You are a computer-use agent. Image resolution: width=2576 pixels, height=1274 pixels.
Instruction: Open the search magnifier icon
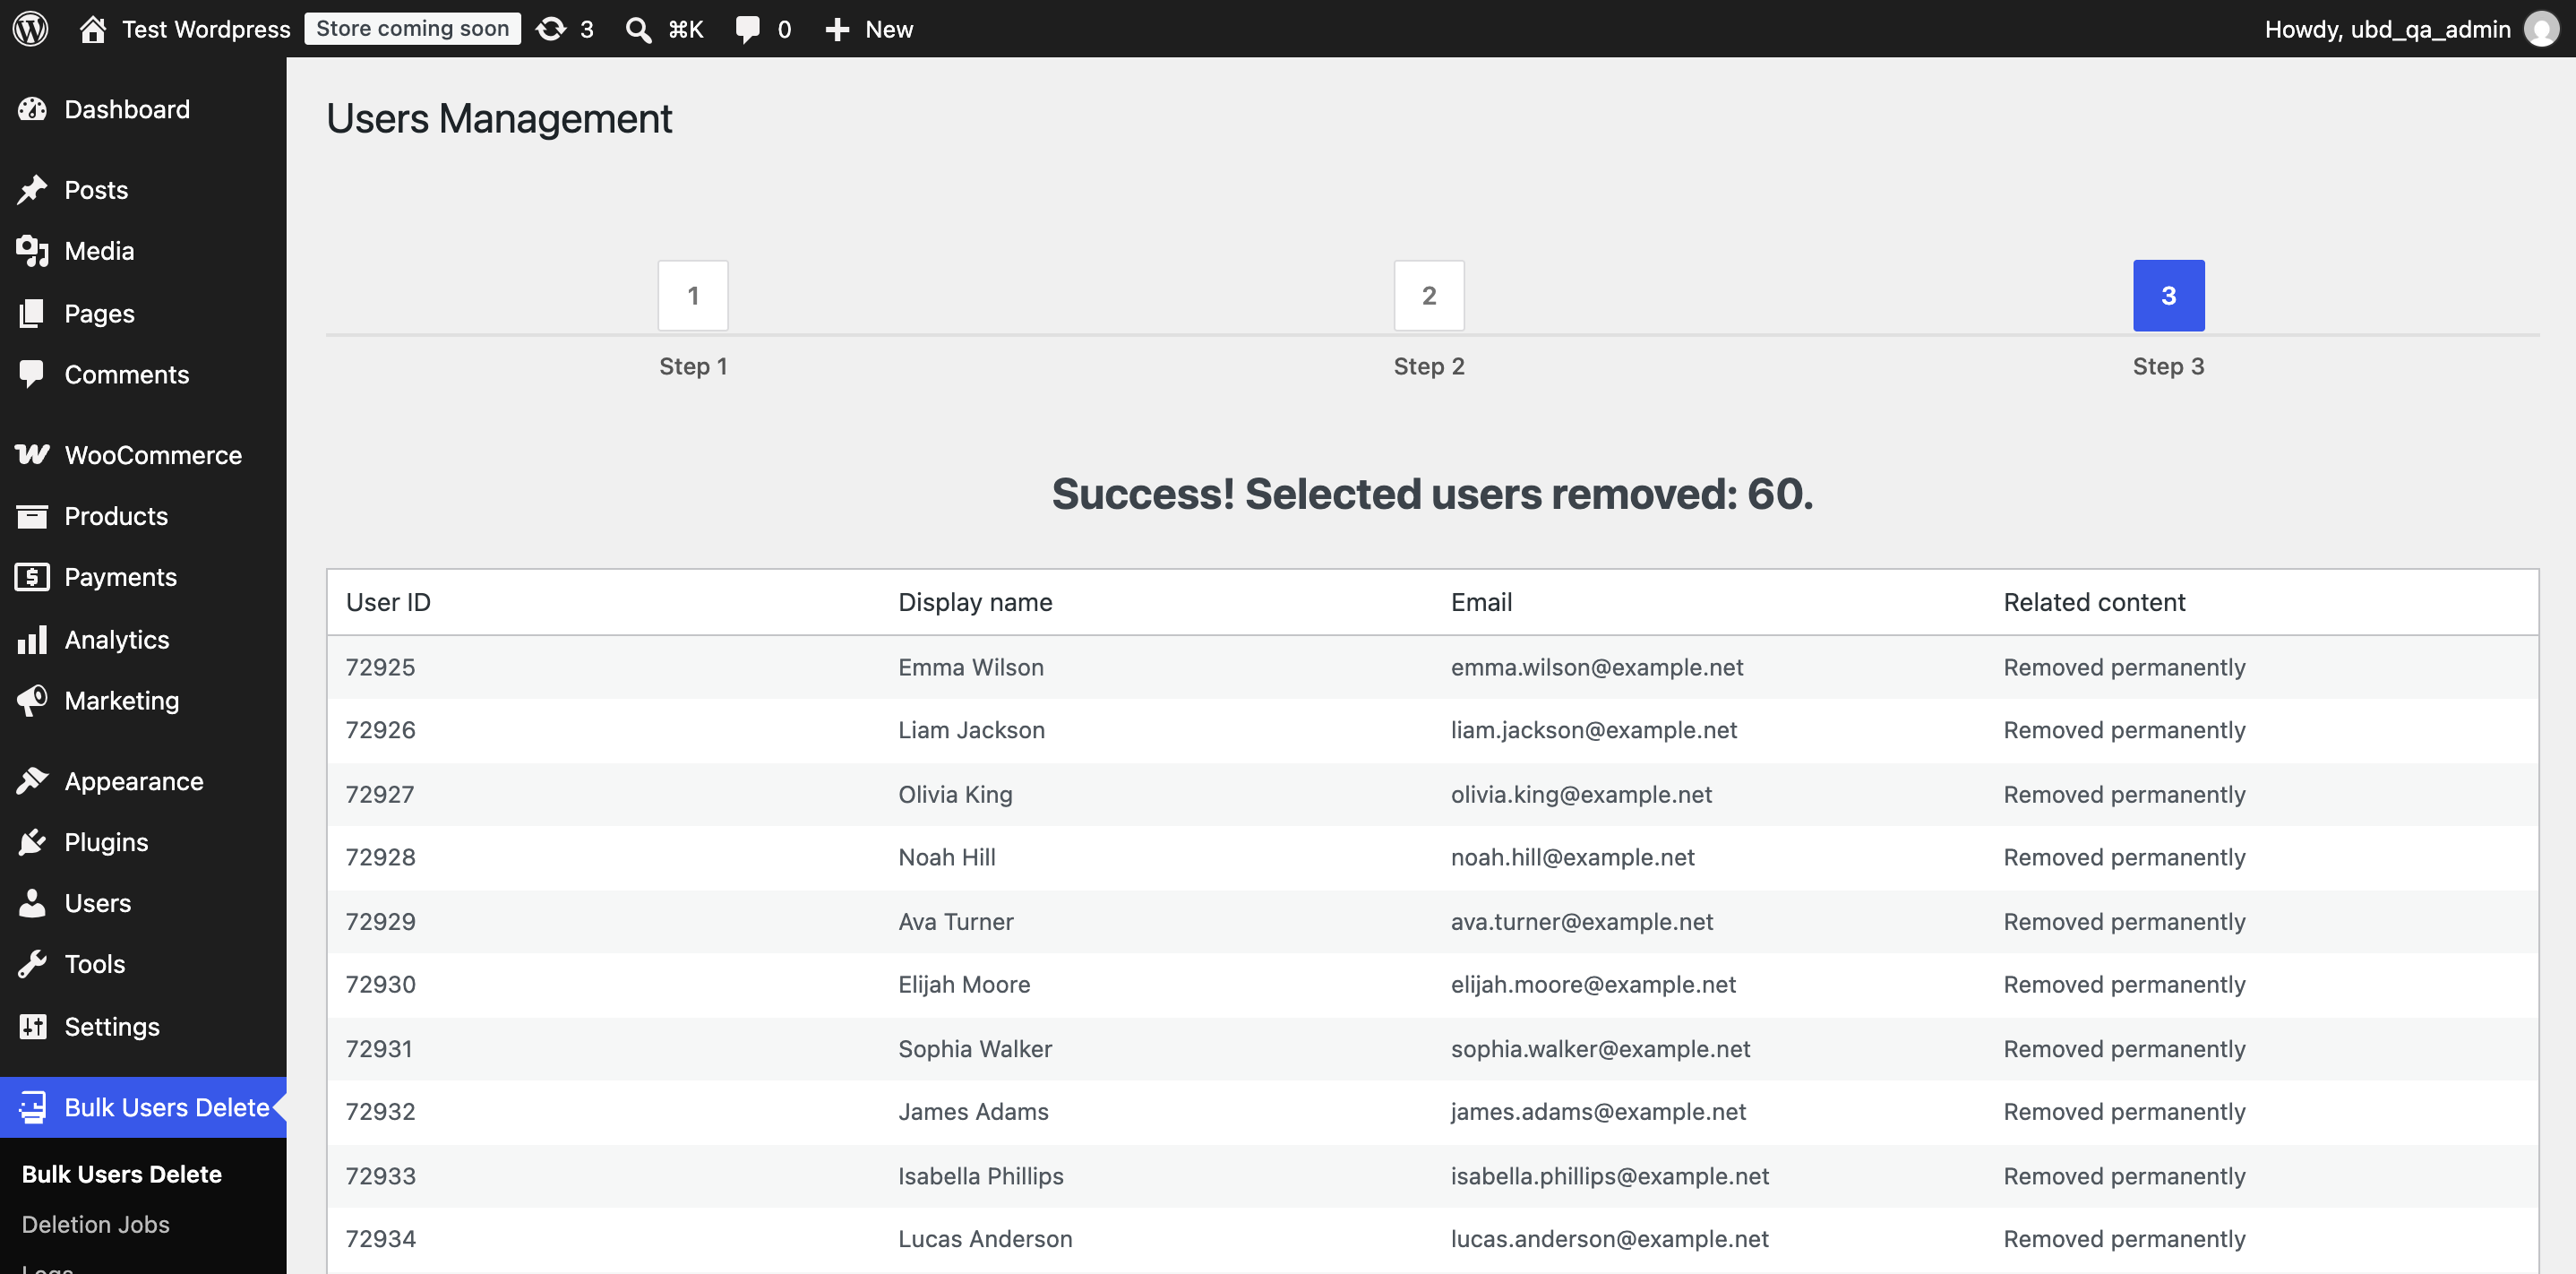638,29
